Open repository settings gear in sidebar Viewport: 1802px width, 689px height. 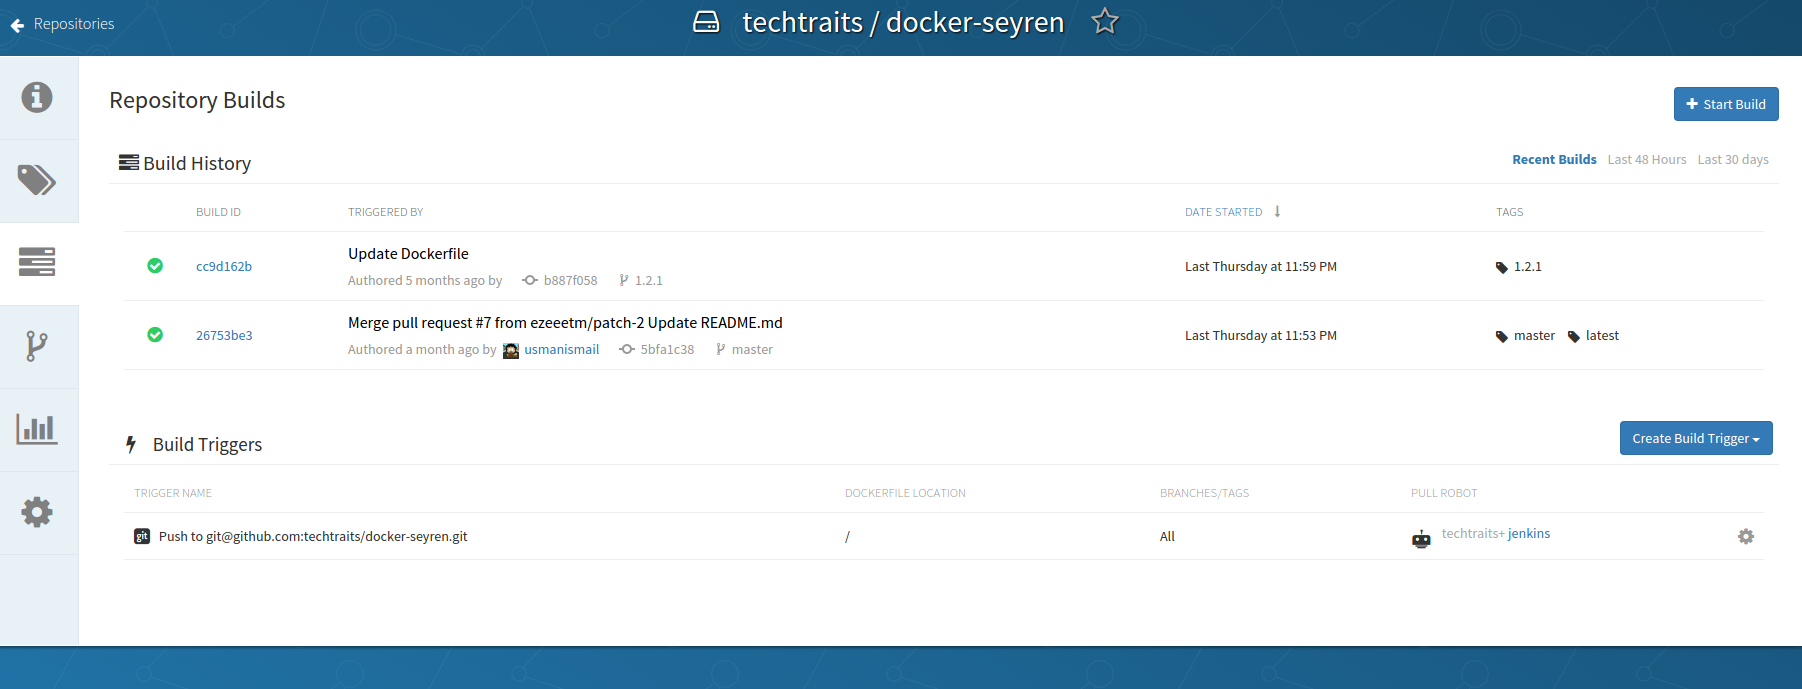coord(37,512)
